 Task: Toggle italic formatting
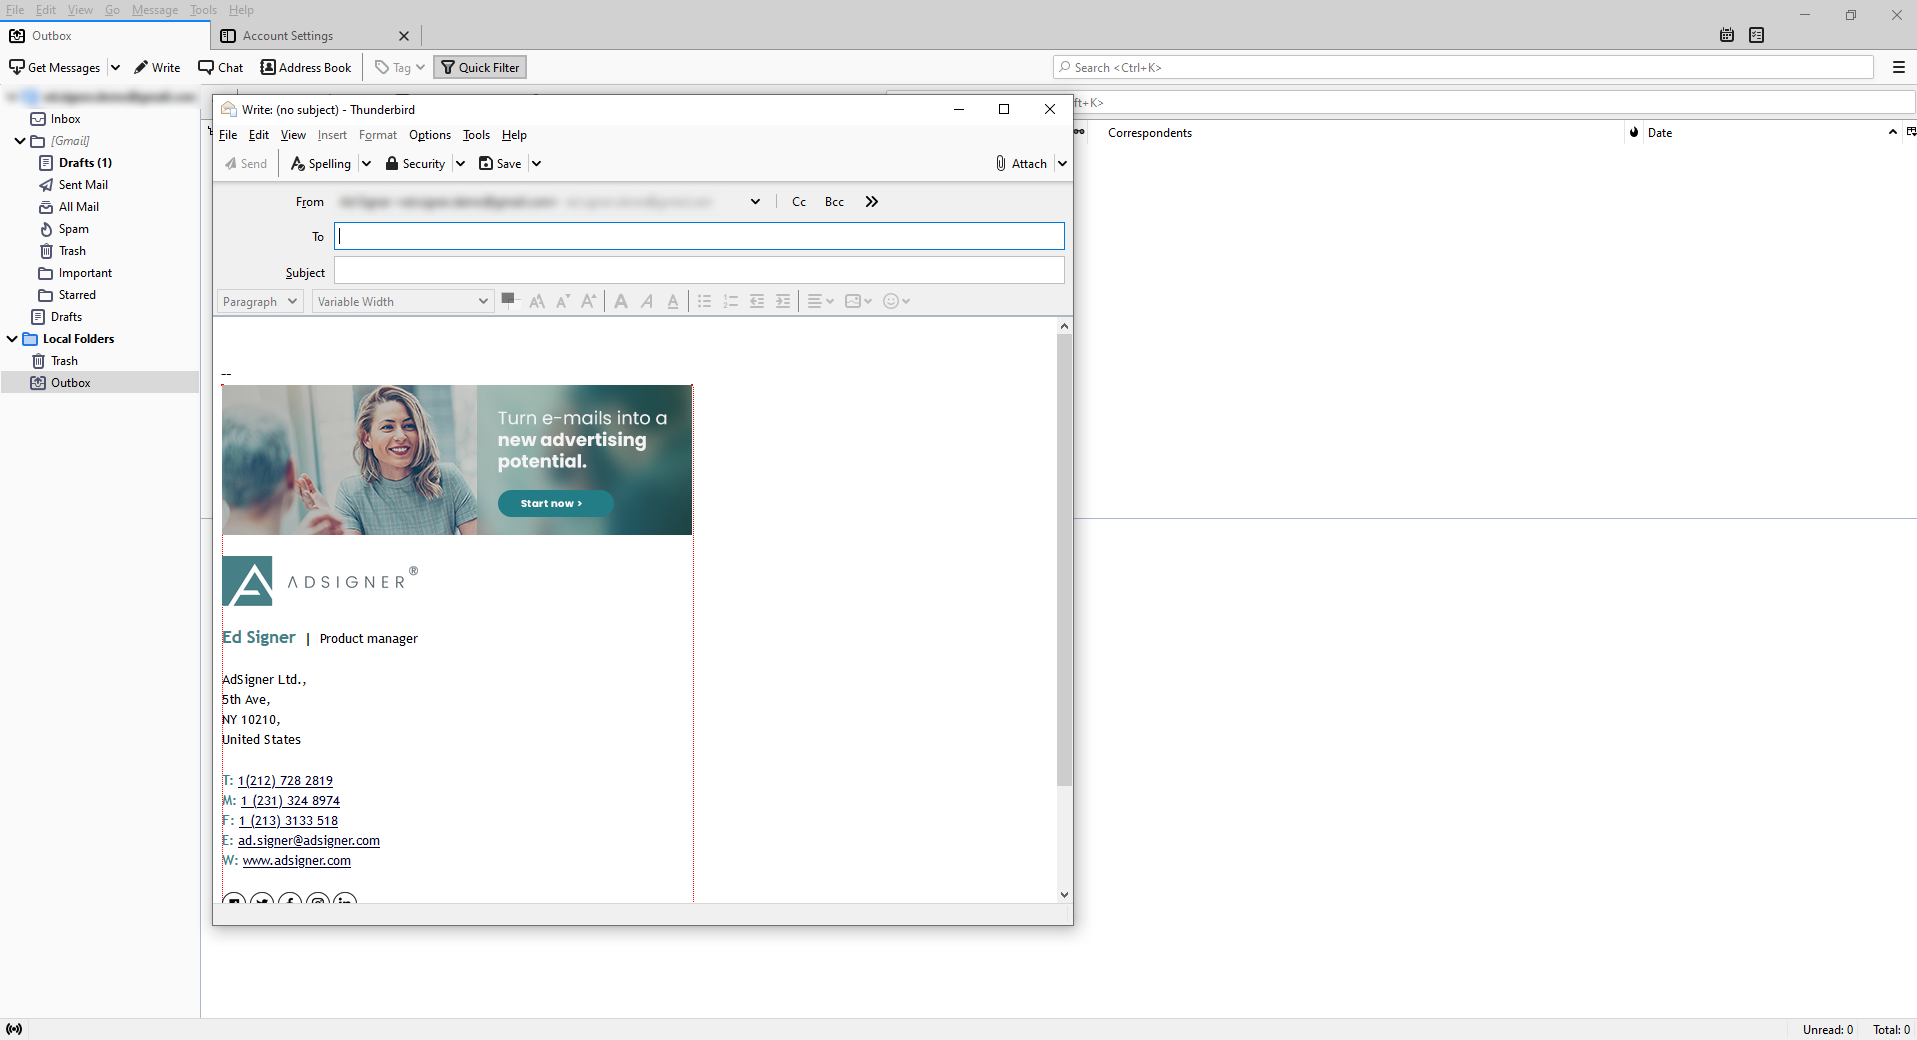647,301
